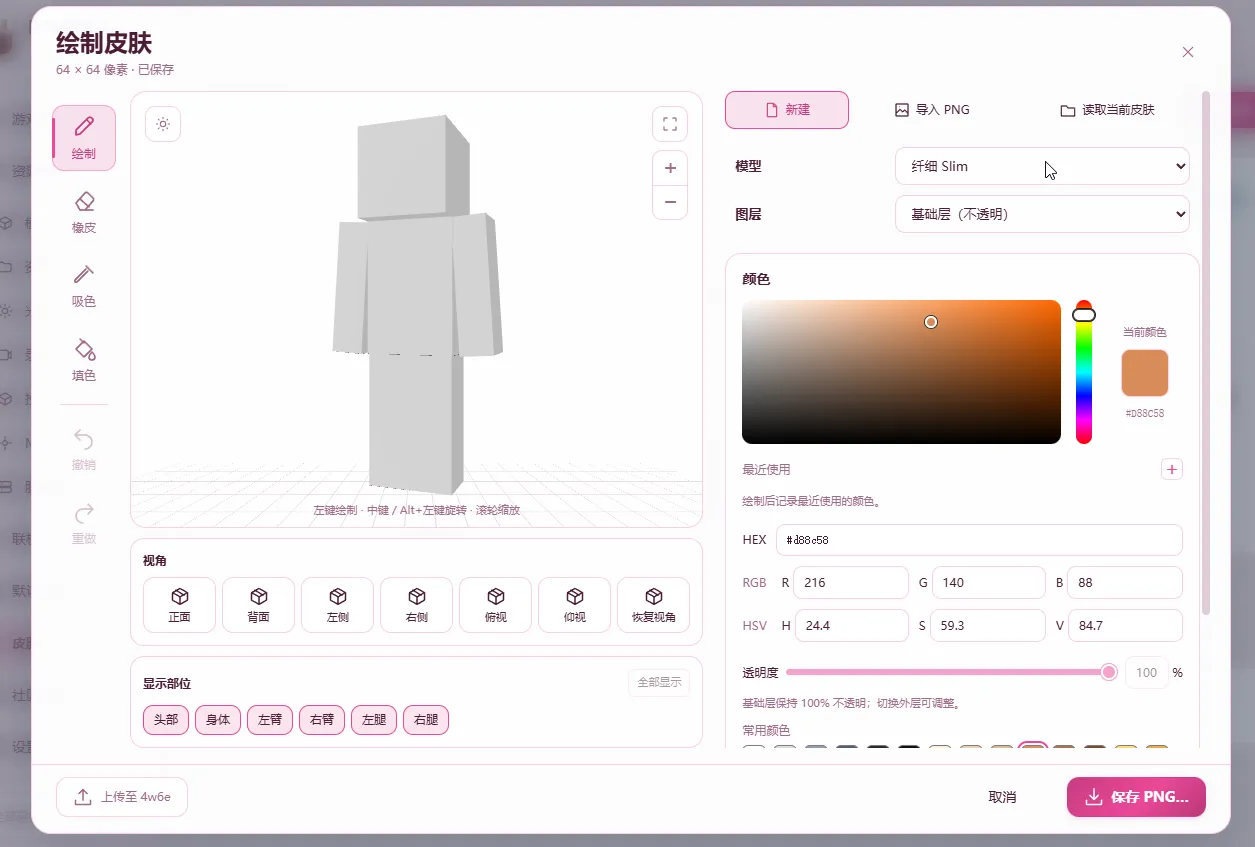Focus the R value field showing 216
The width and height of the screenshot is (1255, 847).
pos(851,582)
